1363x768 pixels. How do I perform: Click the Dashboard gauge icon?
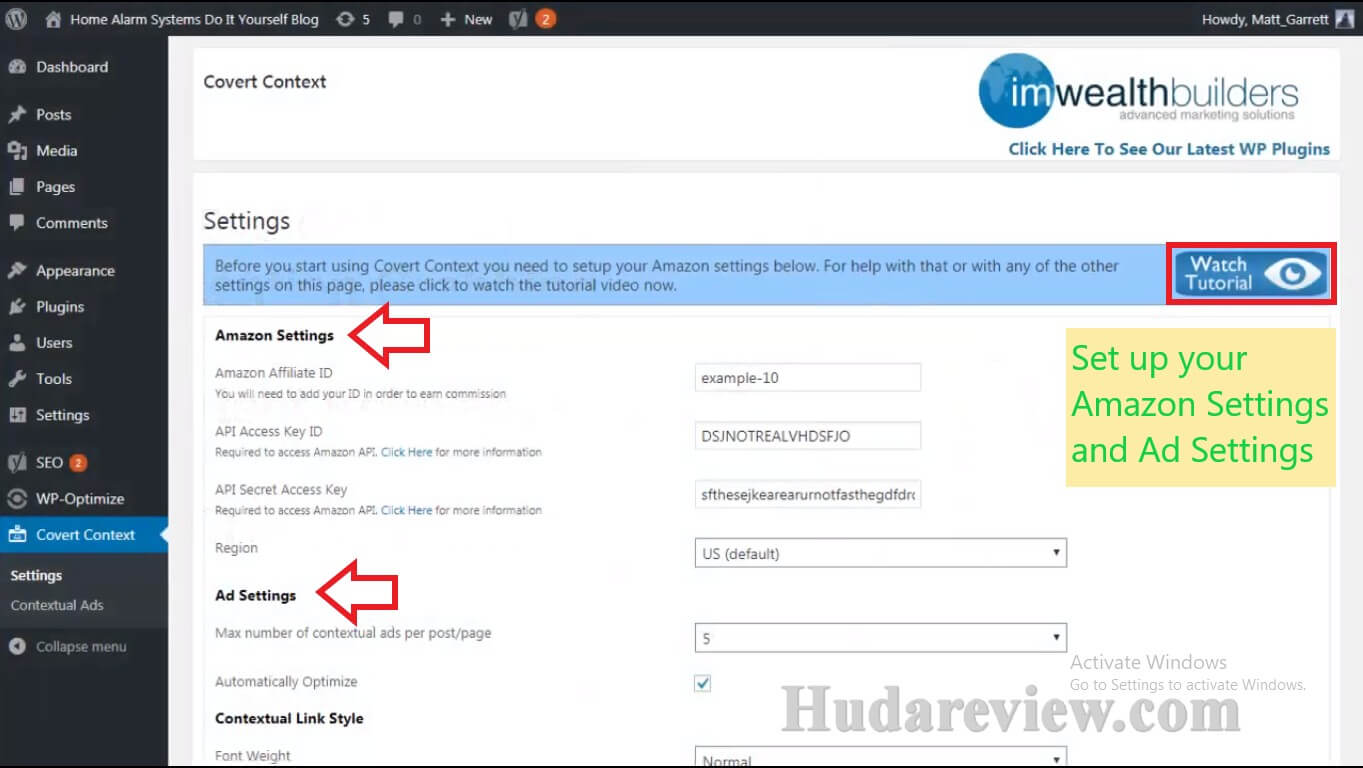(x=17, y=67)
